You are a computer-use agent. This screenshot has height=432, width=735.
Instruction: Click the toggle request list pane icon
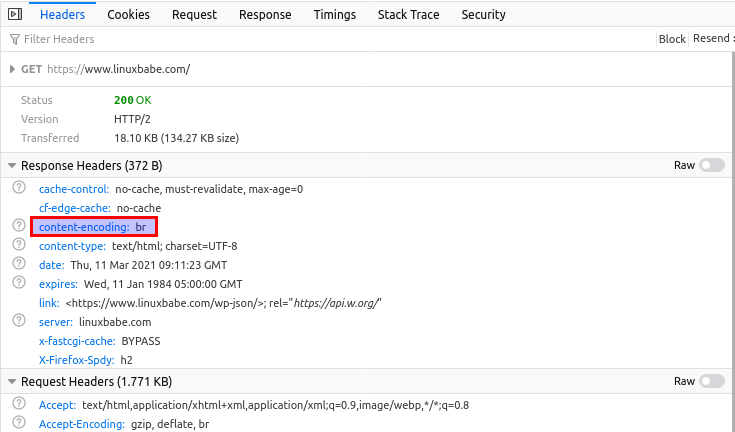[x=15, y=15]
